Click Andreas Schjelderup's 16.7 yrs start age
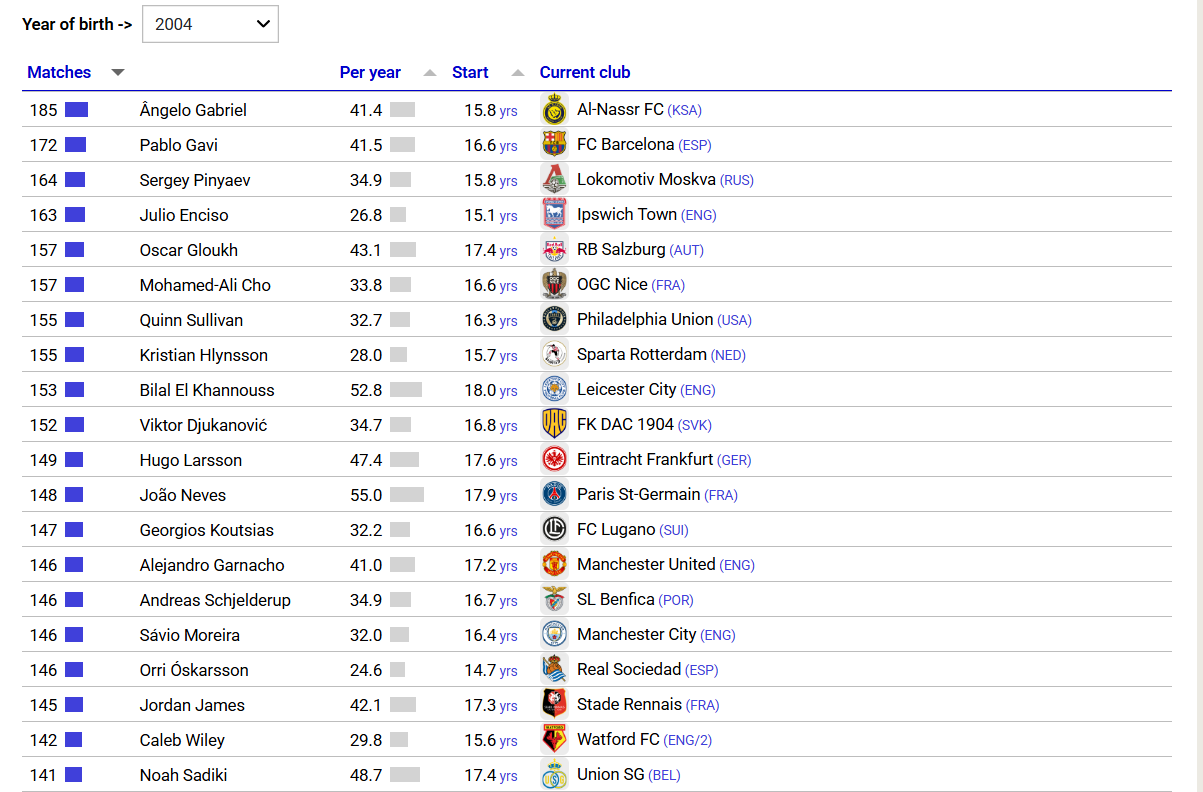This screenshot has width=1203, height=792. tap(491, 600)
